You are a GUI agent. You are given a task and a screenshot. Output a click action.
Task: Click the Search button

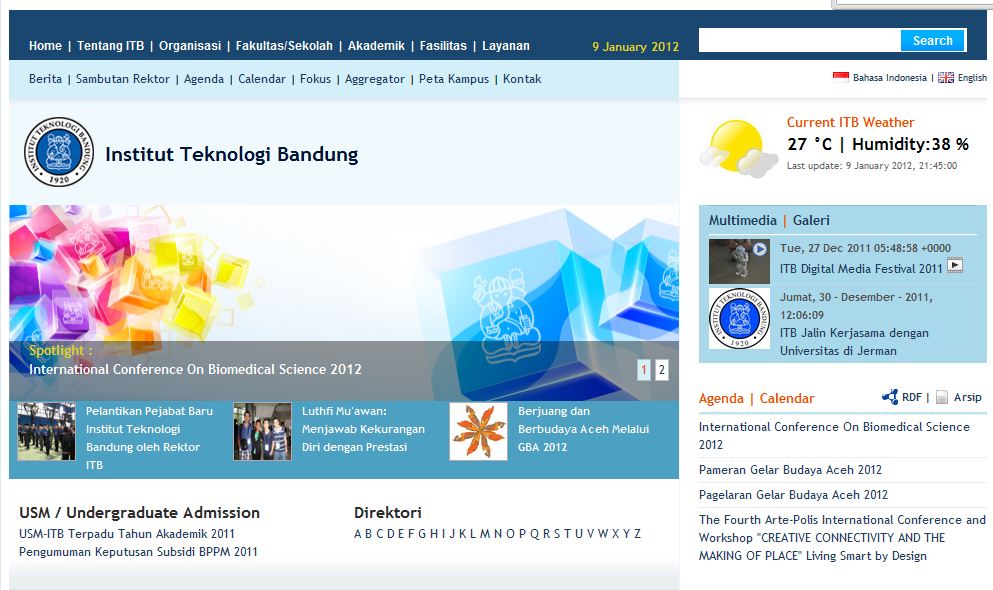point(933,40)
